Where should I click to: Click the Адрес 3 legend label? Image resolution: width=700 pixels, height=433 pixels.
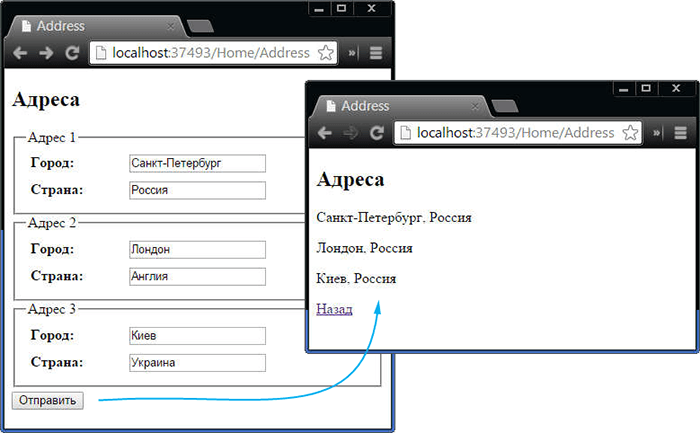click(x=52, y=309)
